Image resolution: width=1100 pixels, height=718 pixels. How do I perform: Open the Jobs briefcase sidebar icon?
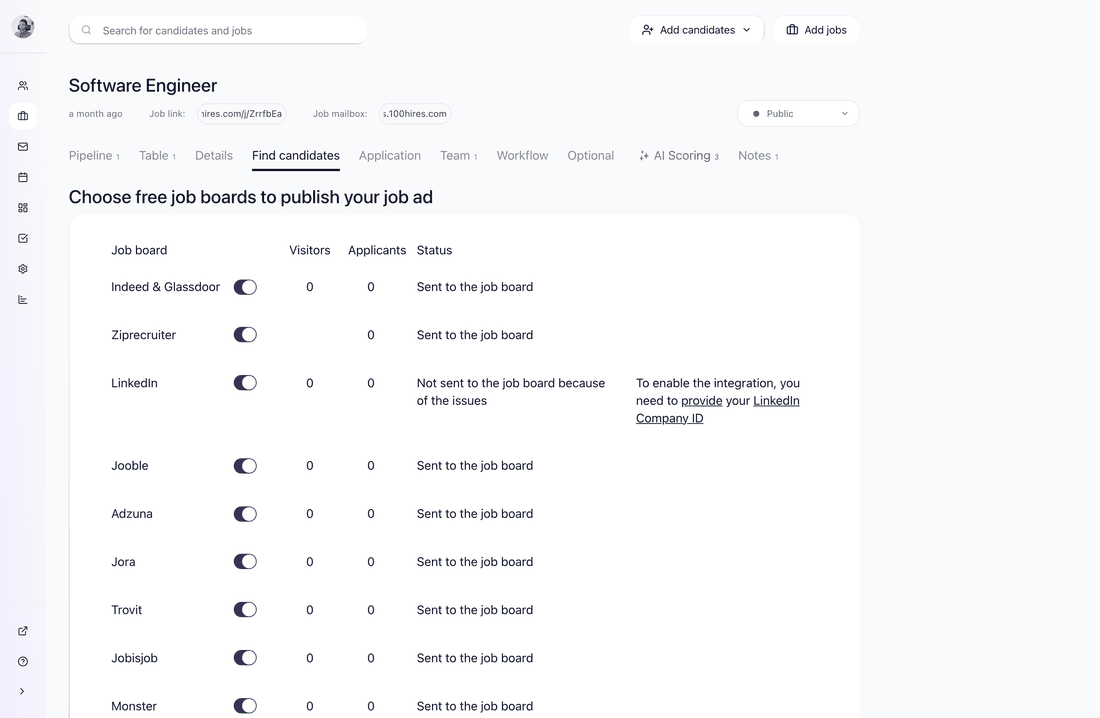tap(23, 116)
